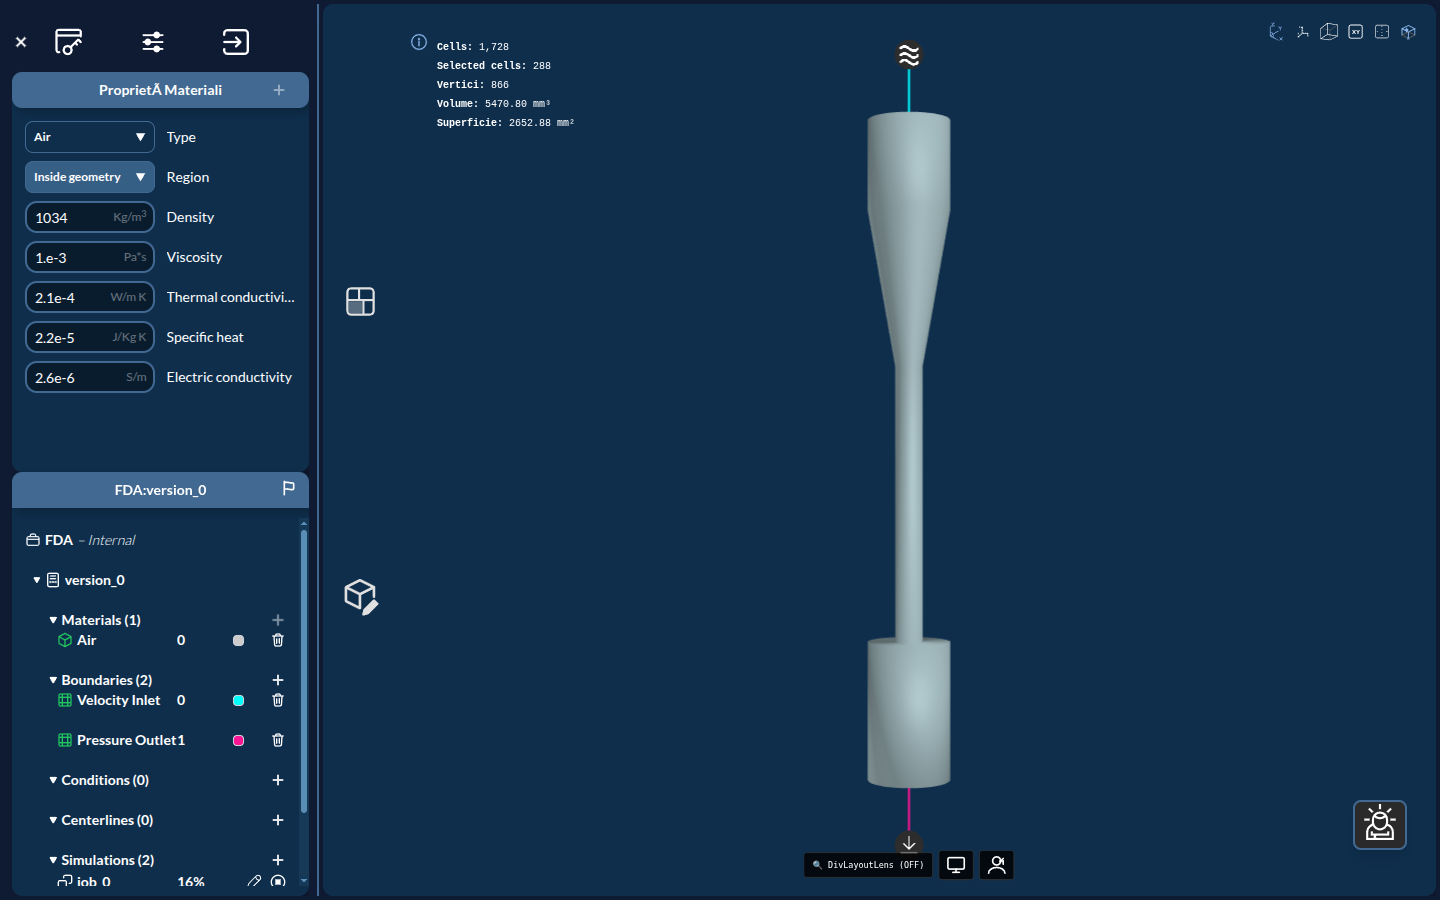Select the Air material row label
1440x900 pixels.
pos(87,640)
